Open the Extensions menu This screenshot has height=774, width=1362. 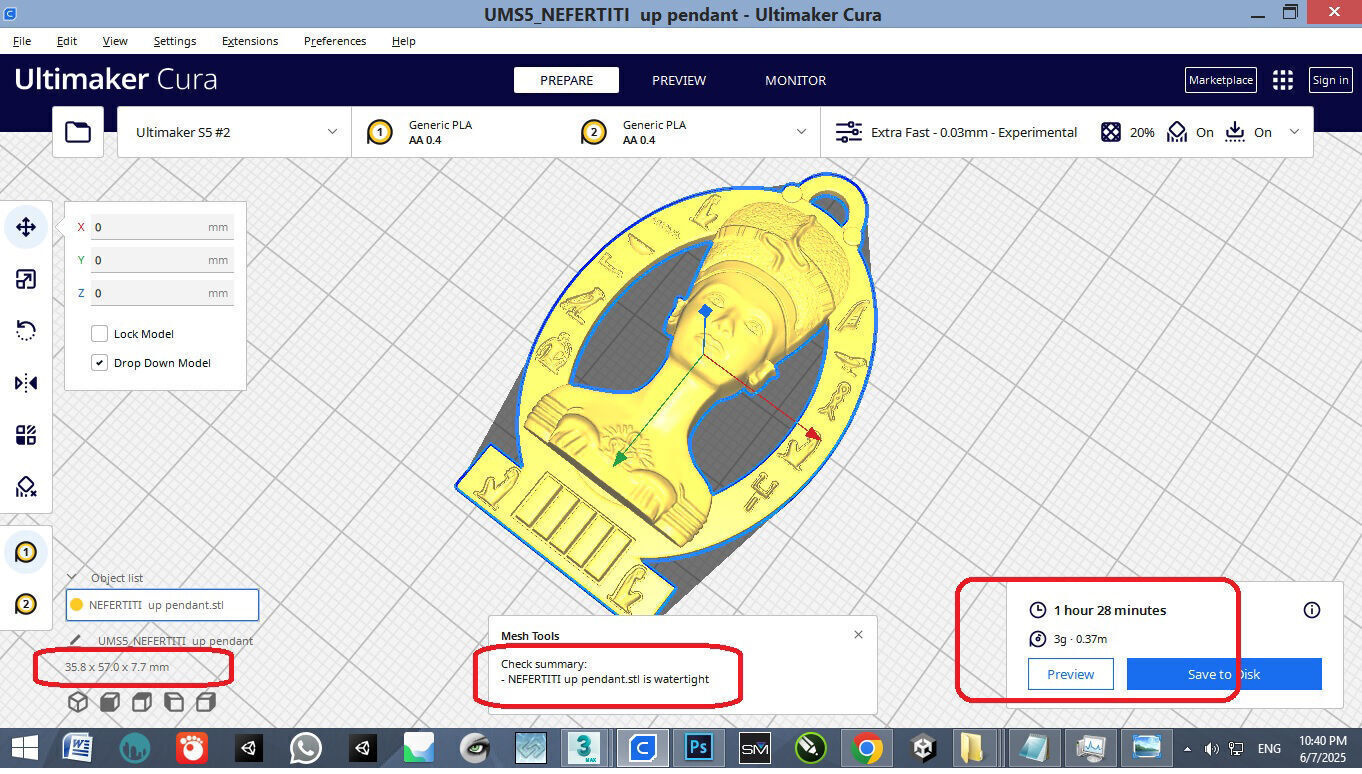(249, 41)
